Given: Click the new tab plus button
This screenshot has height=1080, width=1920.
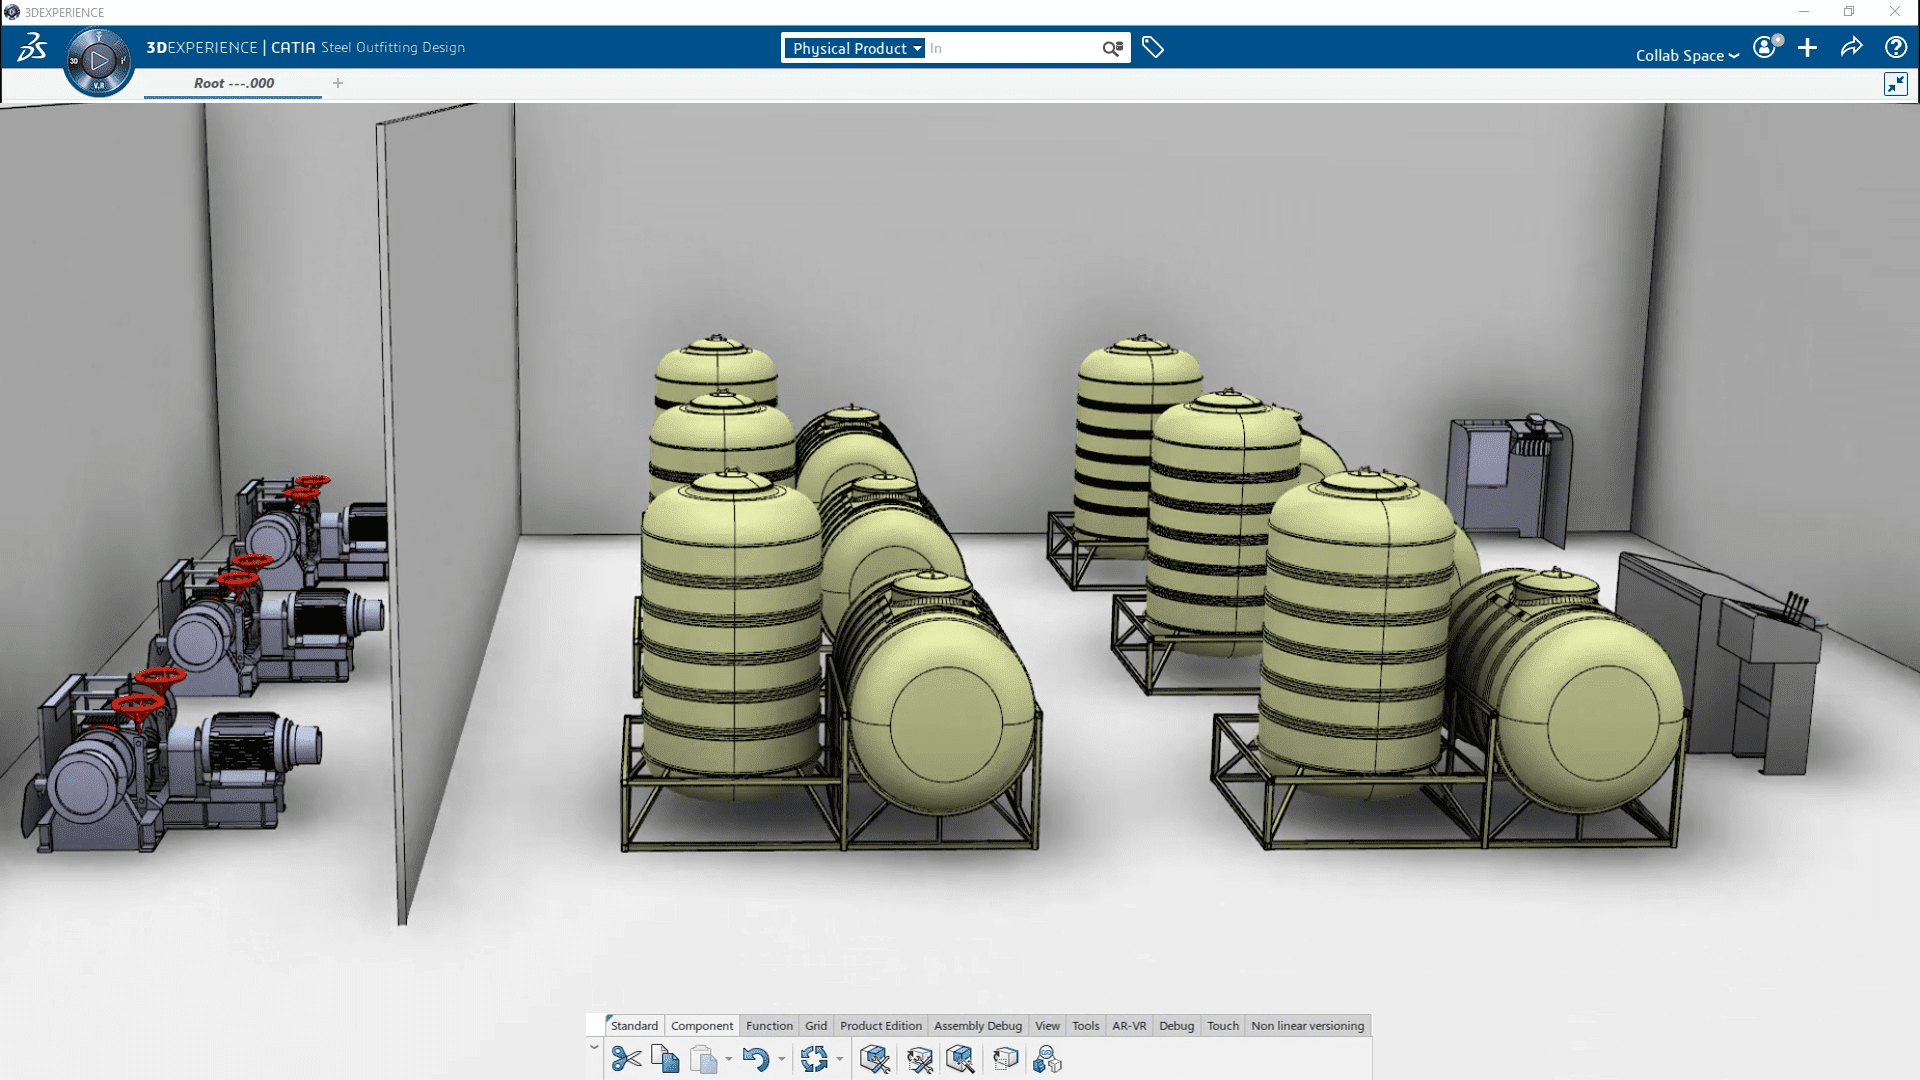Looking at the screenshot, I should click(x=338, y=83).
